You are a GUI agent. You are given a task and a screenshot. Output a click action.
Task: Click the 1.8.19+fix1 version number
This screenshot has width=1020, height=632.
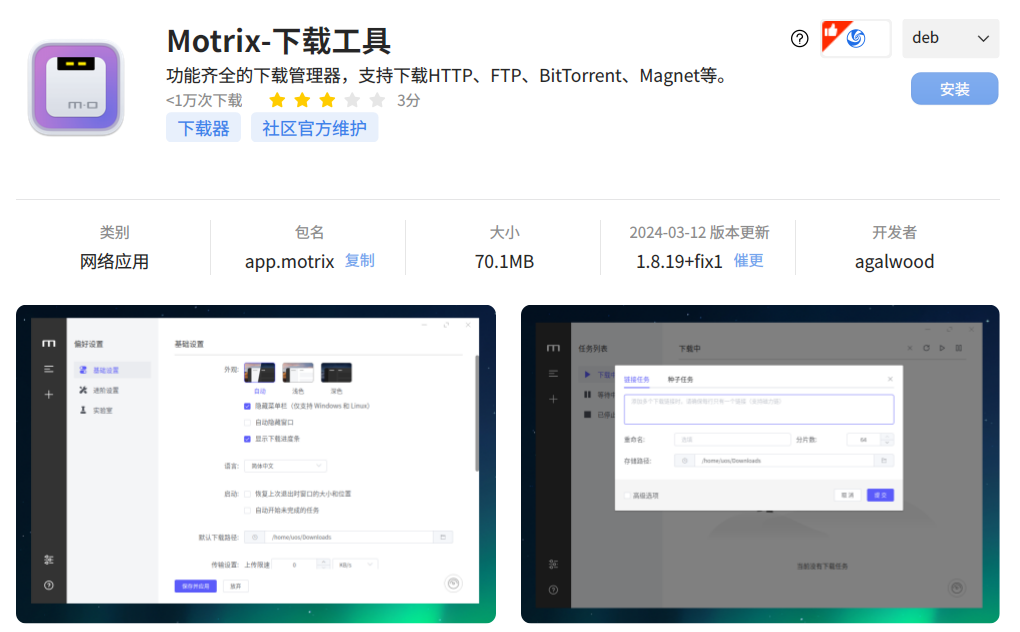click(679, 262)
